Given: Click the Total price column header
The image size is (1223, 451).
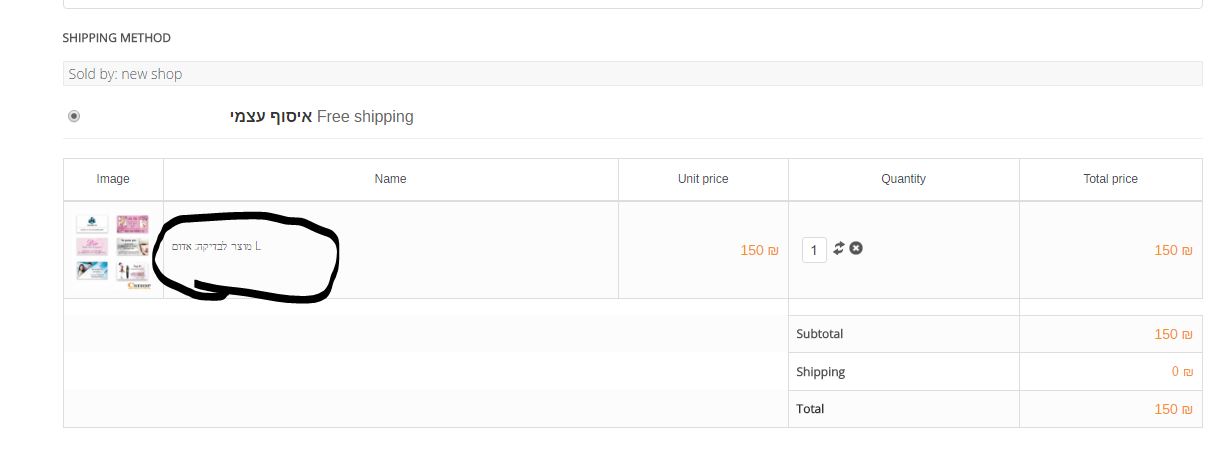Looking at the screenshot, I should point(1110,179).
